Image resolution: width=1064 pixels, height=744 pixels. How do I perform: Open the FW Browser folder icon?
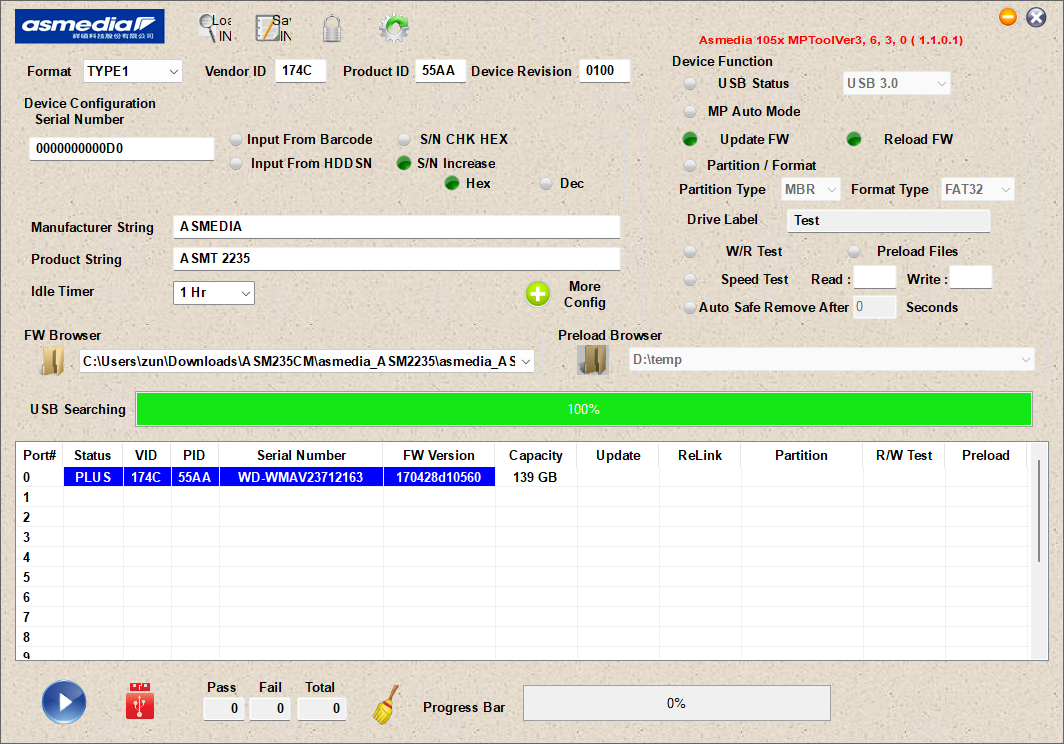[x=52, y=361]
